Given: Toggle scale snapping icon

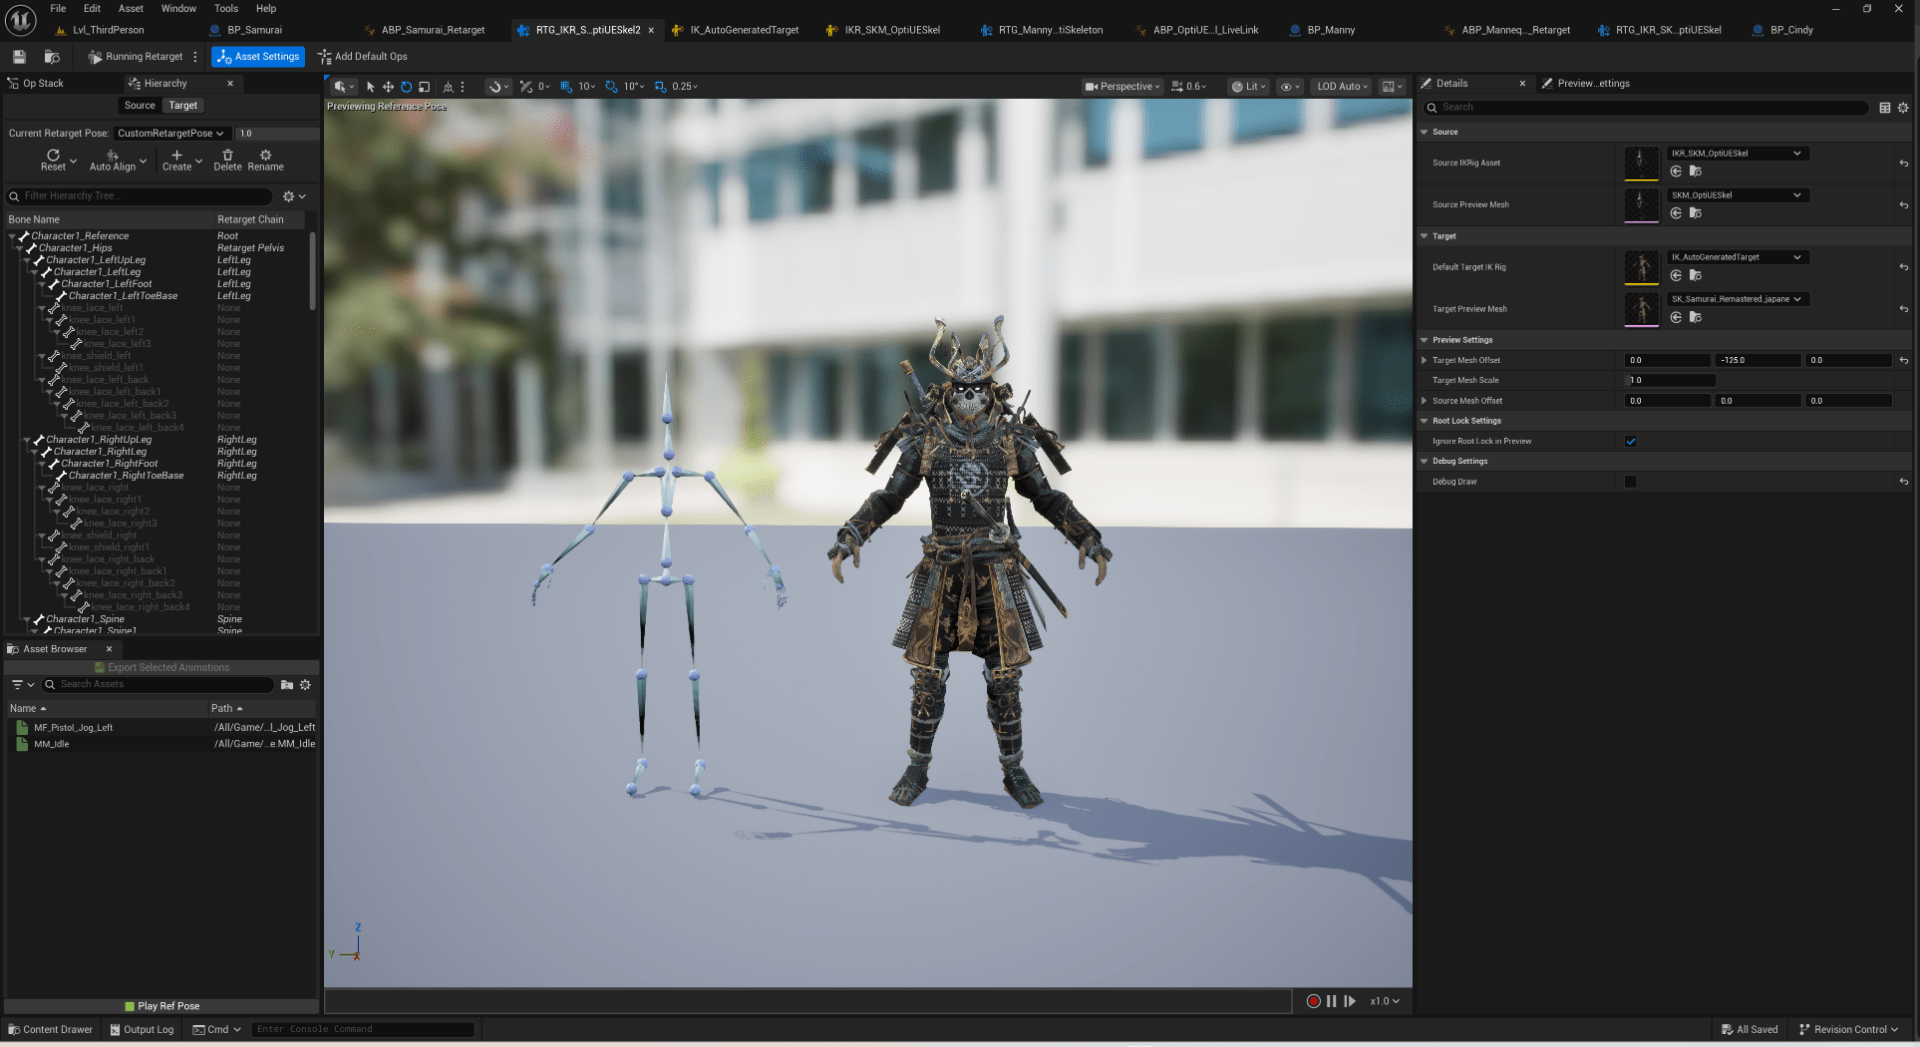Looking at the screenshot, I should pyautogui.click(x=660, y=87).
